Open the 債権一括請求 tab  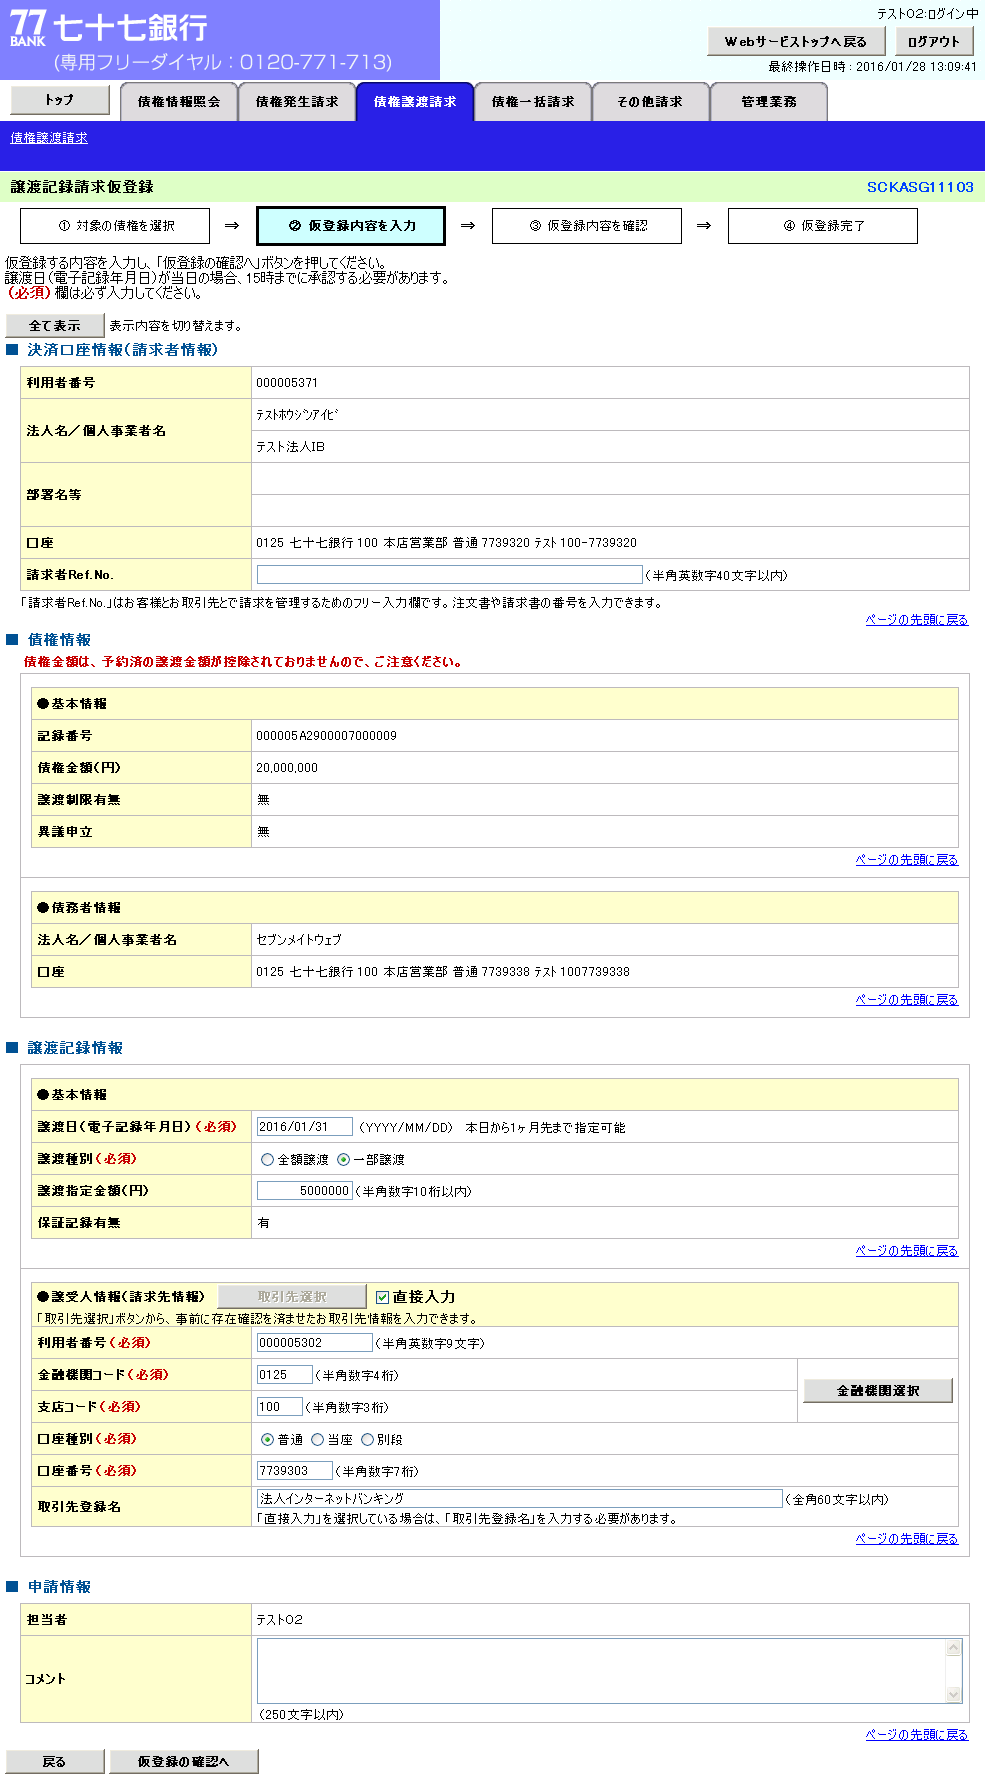pos(533,102)
